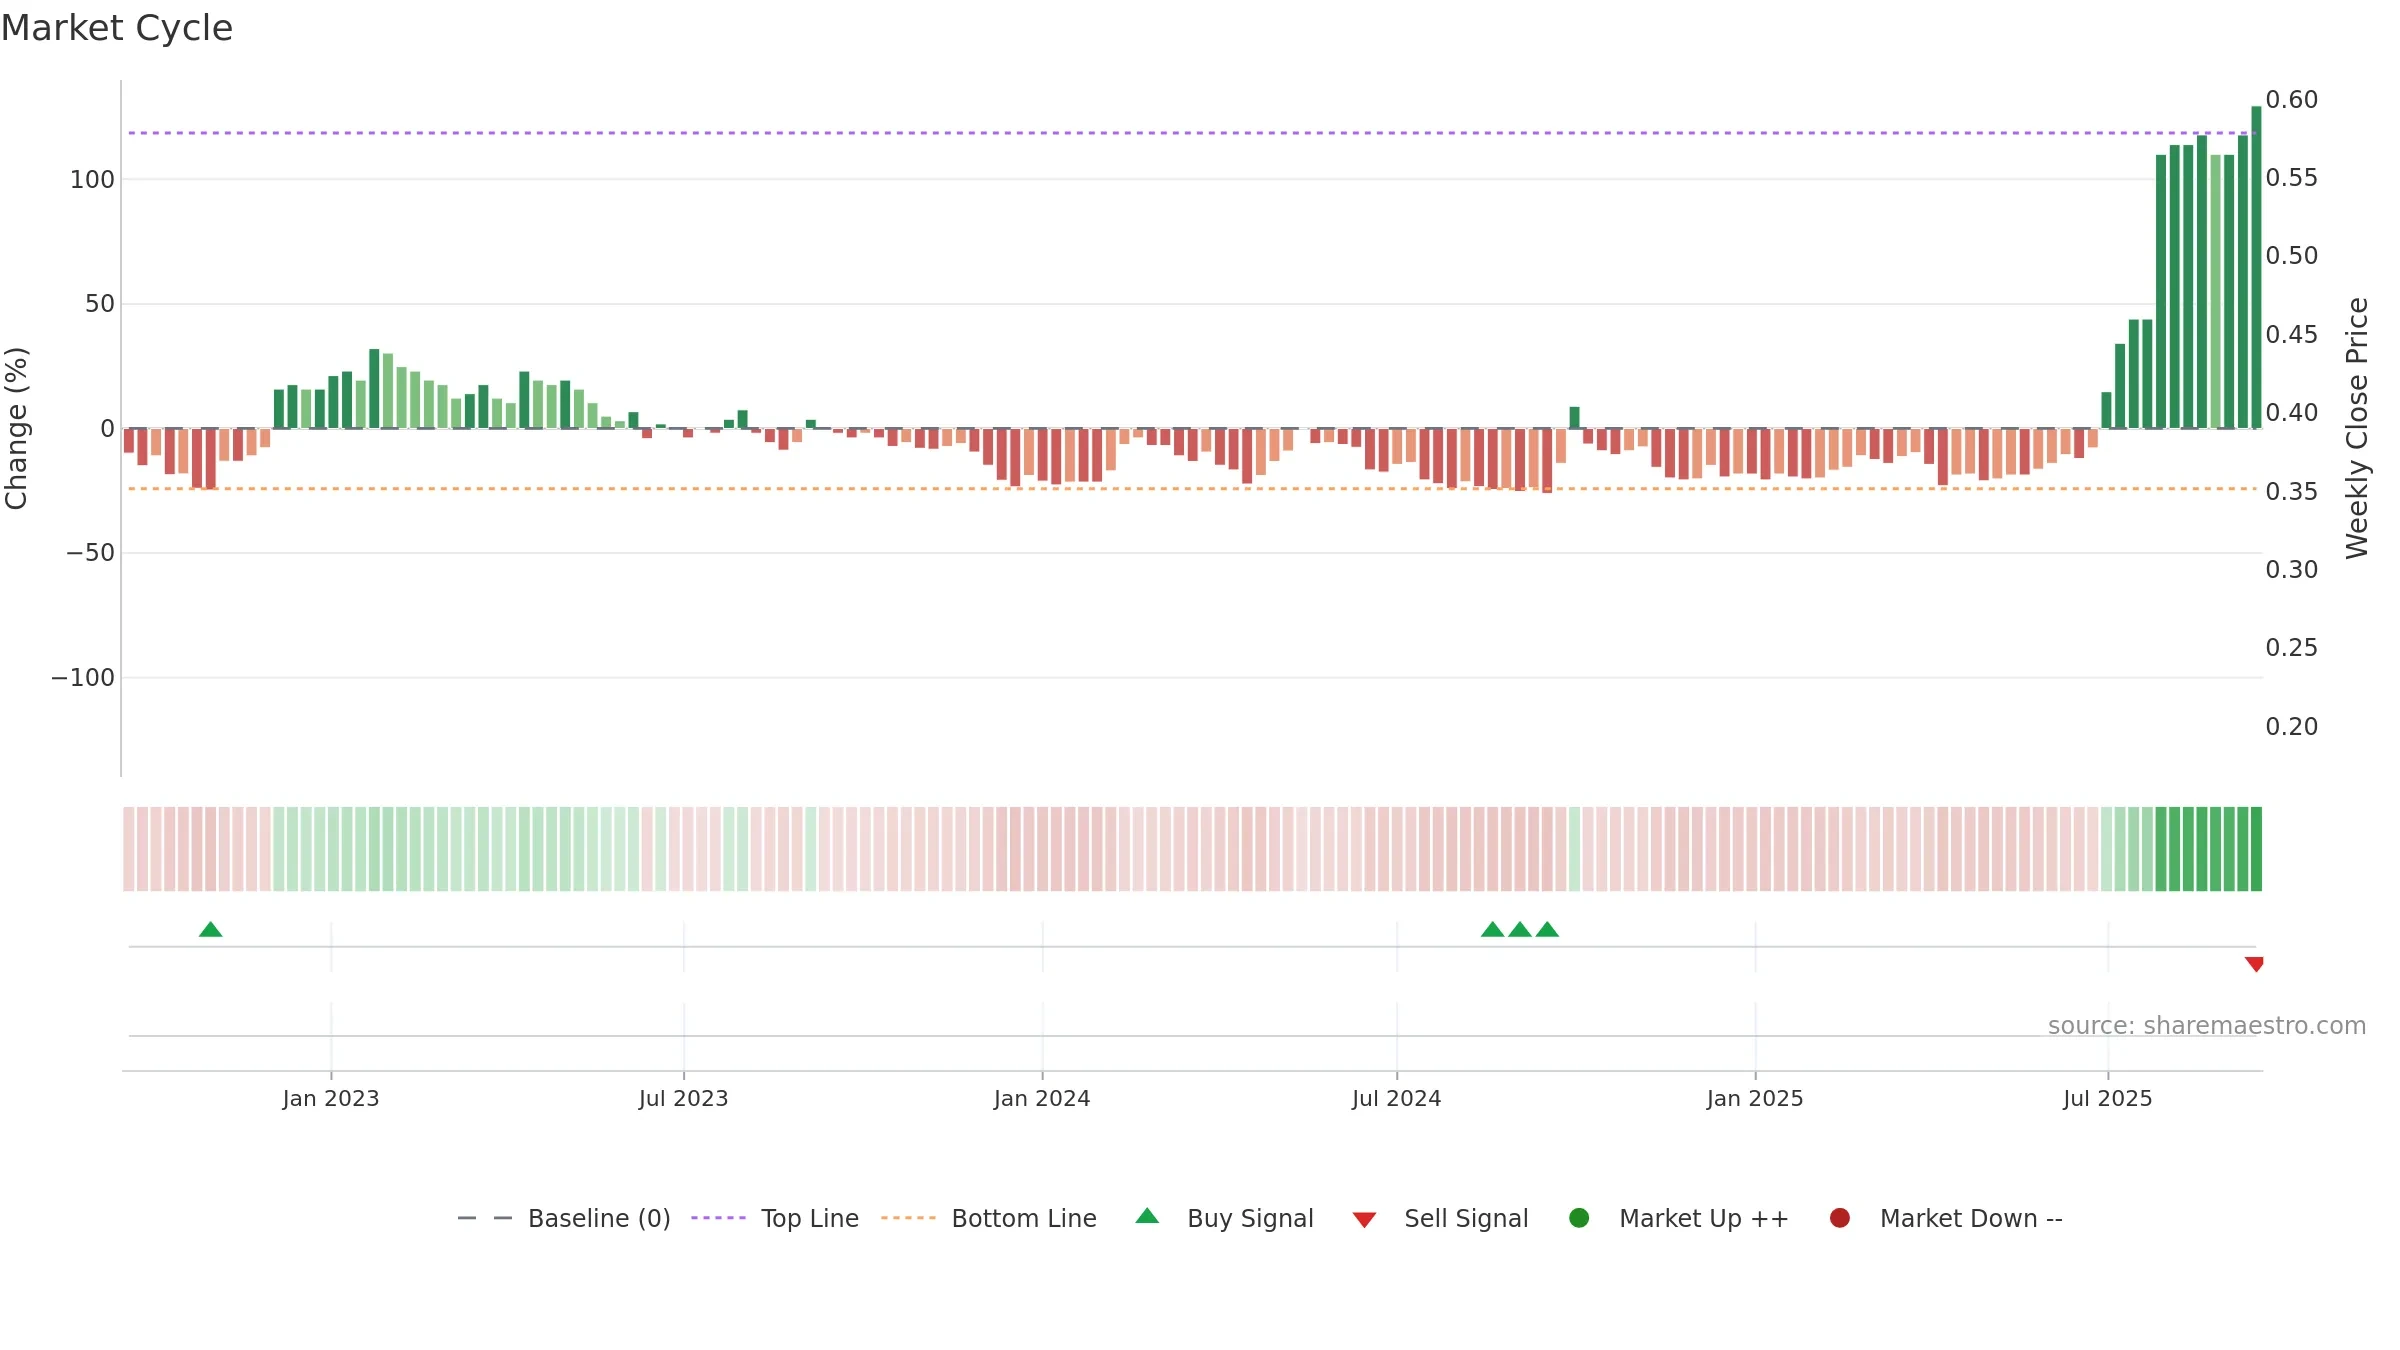Click the Jul 2024 axis label
Screen dimensions: 2400x1350
pos(1397,1099)
